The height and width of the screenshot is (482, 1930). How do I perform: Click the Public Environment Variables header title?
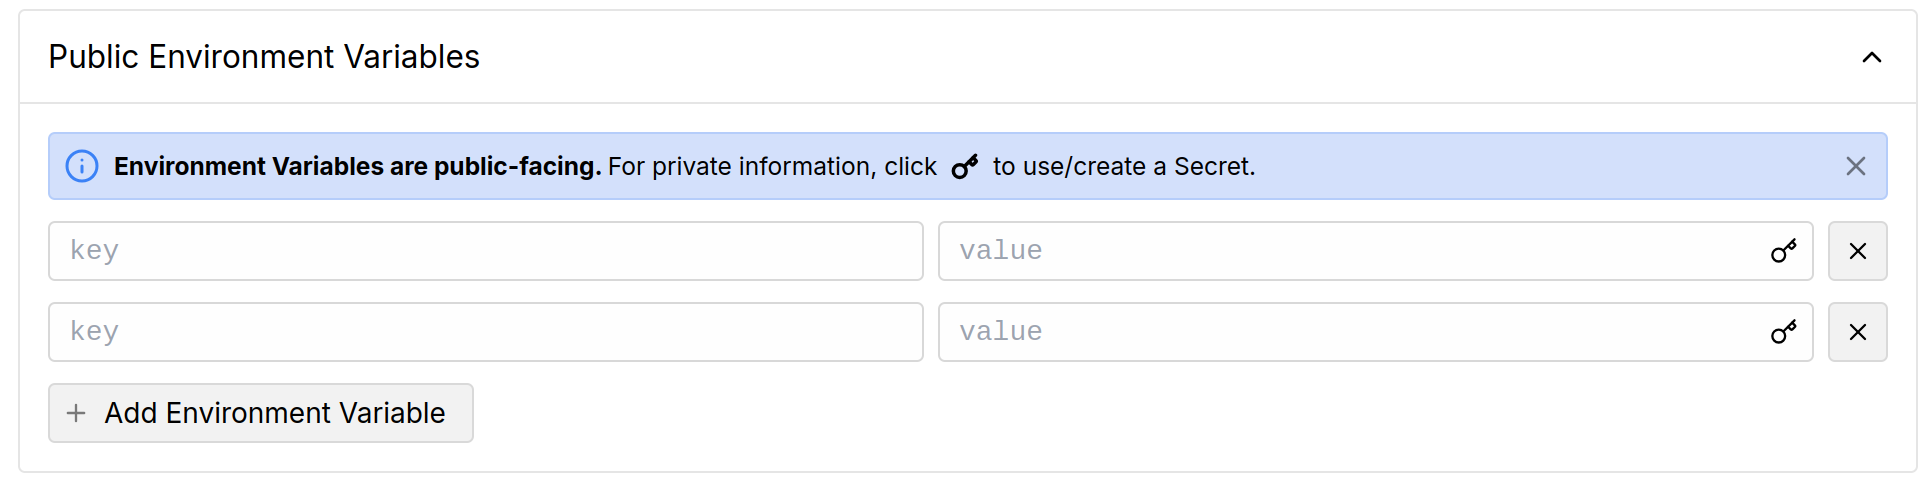[264, 57]
